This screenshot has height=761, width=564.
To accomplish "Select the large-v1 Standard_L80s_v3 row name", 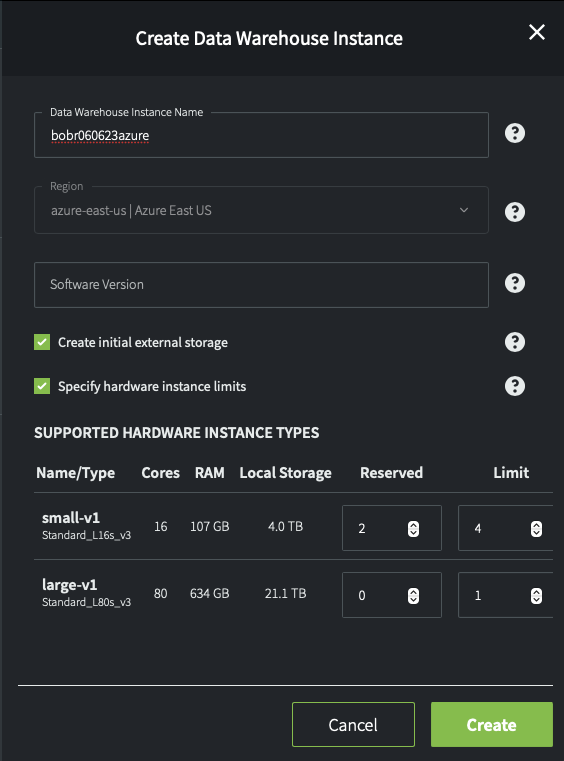I will (x=86, y=593).
